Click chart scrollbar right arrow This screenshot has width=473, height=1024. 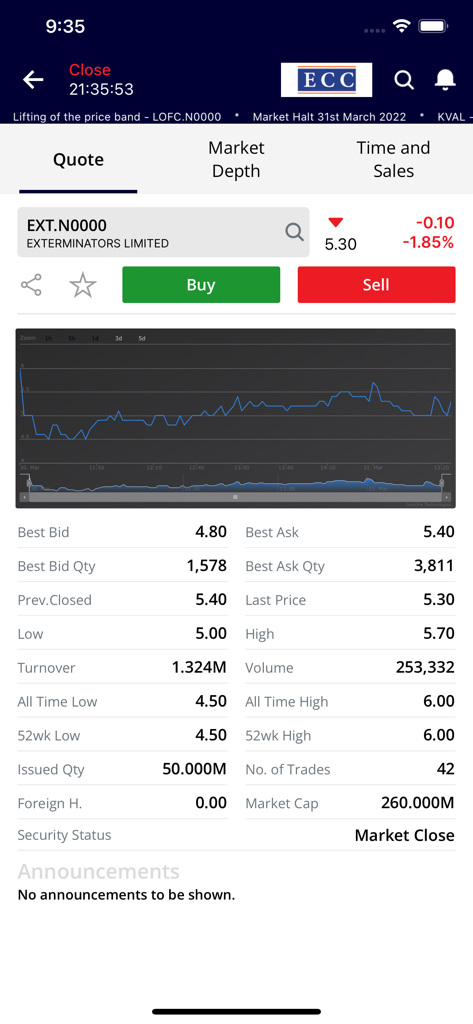[446, 497]
